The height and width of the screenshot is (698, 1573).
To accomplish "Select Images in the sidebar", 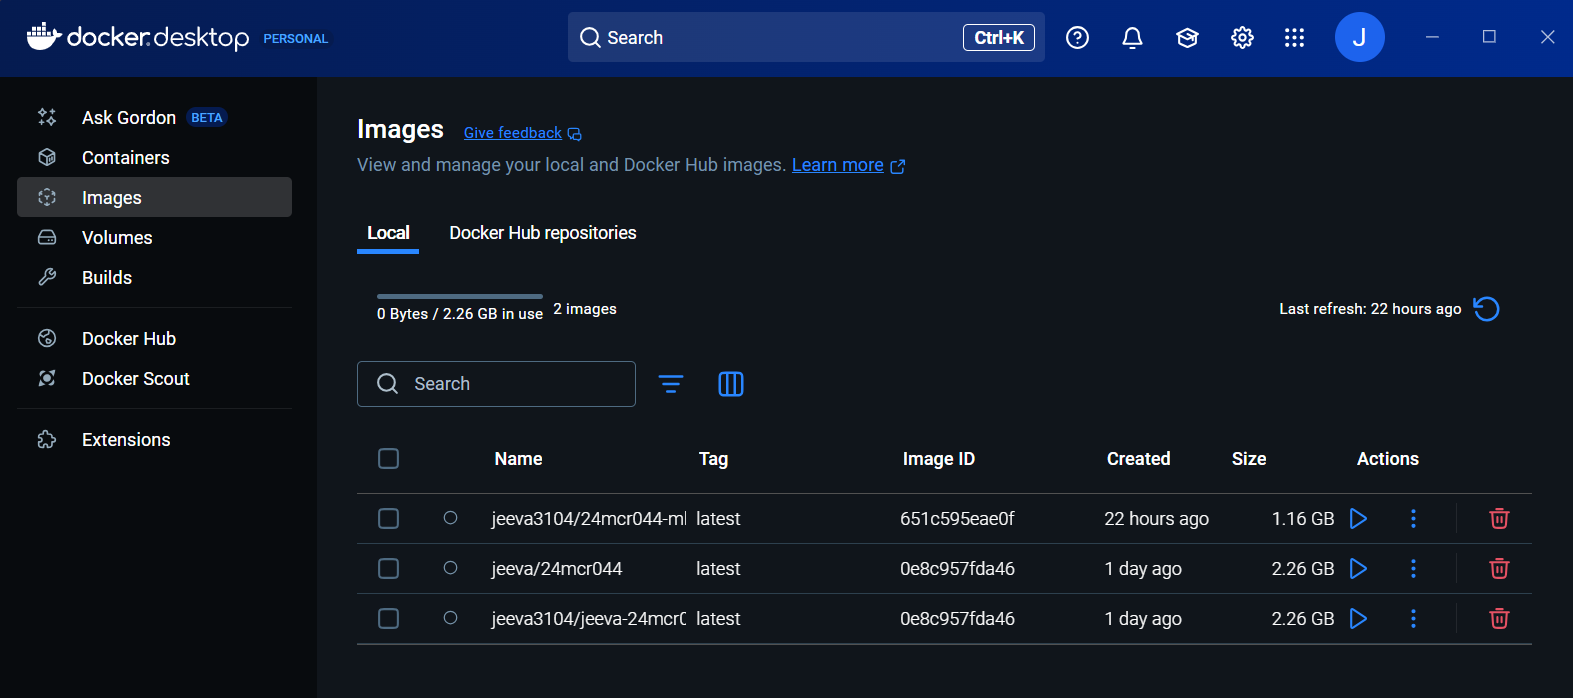I will pyautogui.click(x=155, y=197).
